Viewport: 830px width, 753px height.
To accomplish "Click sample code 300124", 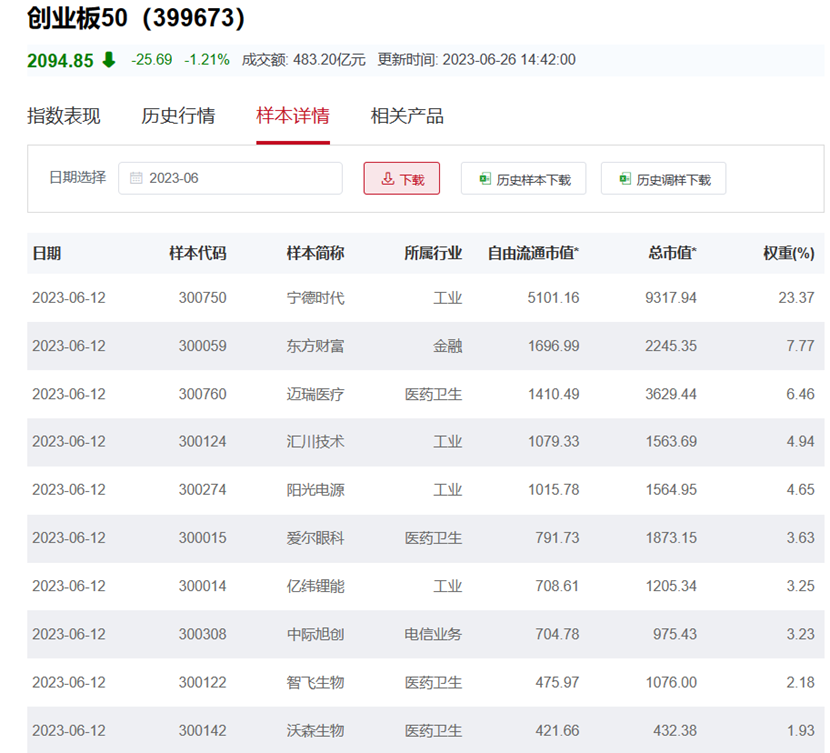I will click(x=202, y=441).
